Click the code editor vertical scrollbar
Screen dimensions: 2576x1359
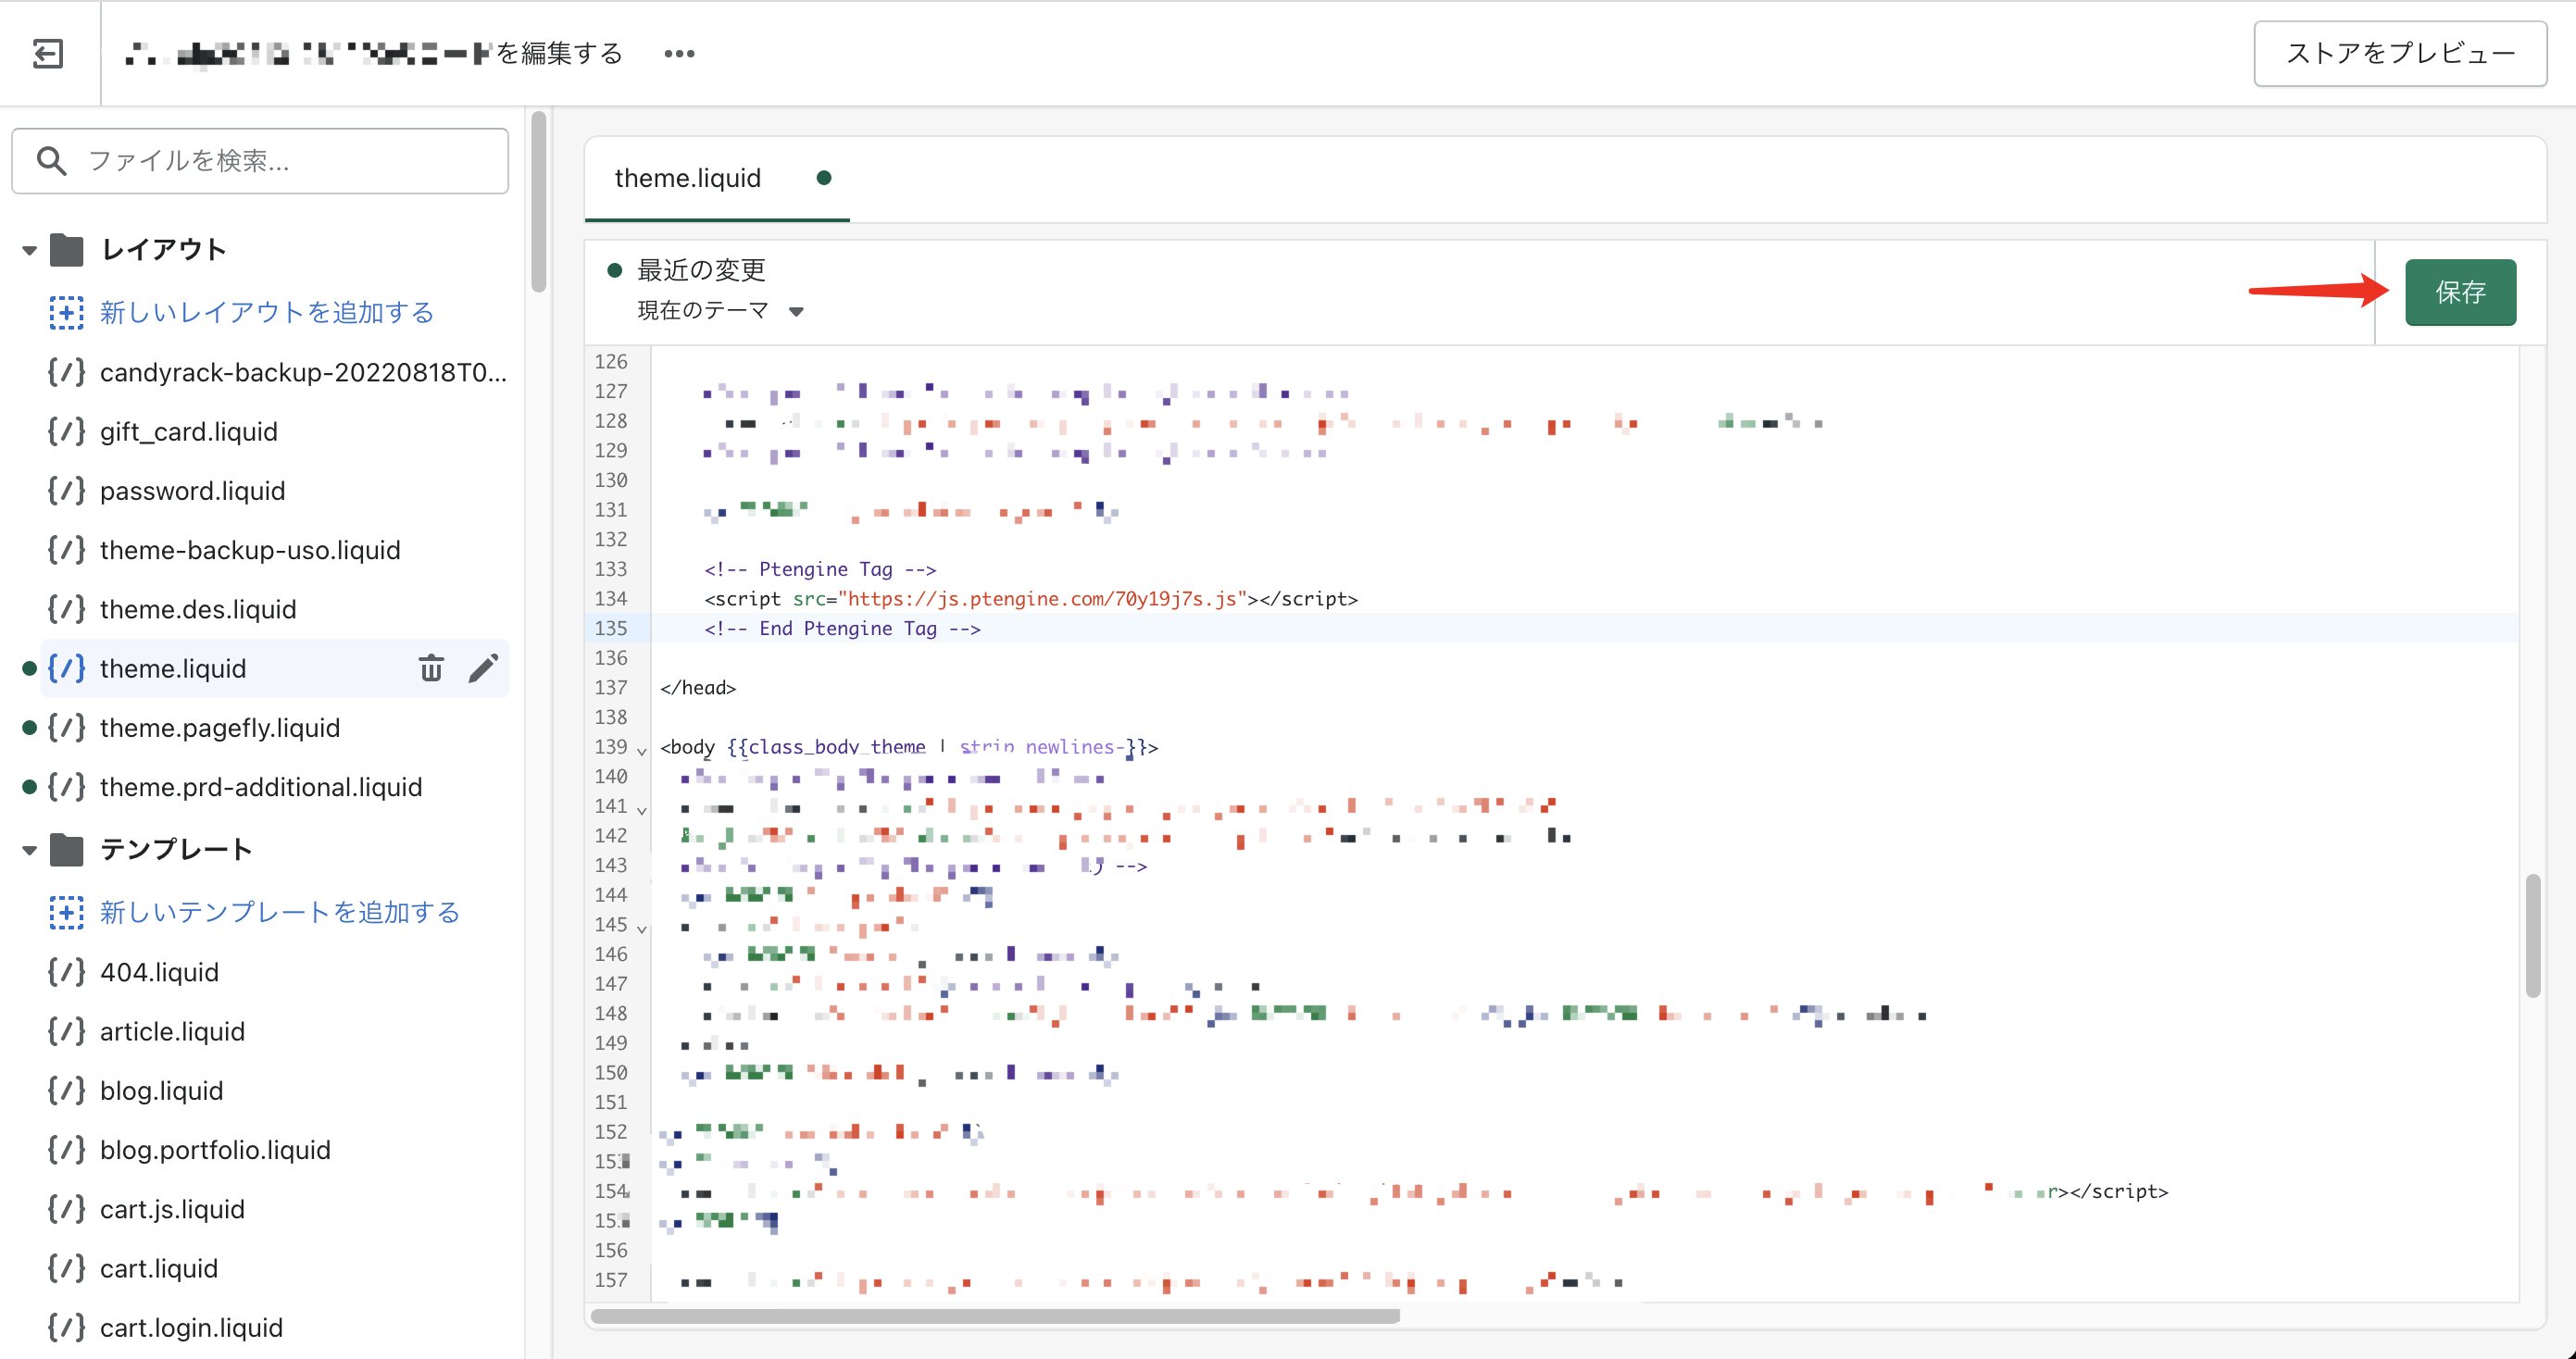click(x=2533, y=935)
